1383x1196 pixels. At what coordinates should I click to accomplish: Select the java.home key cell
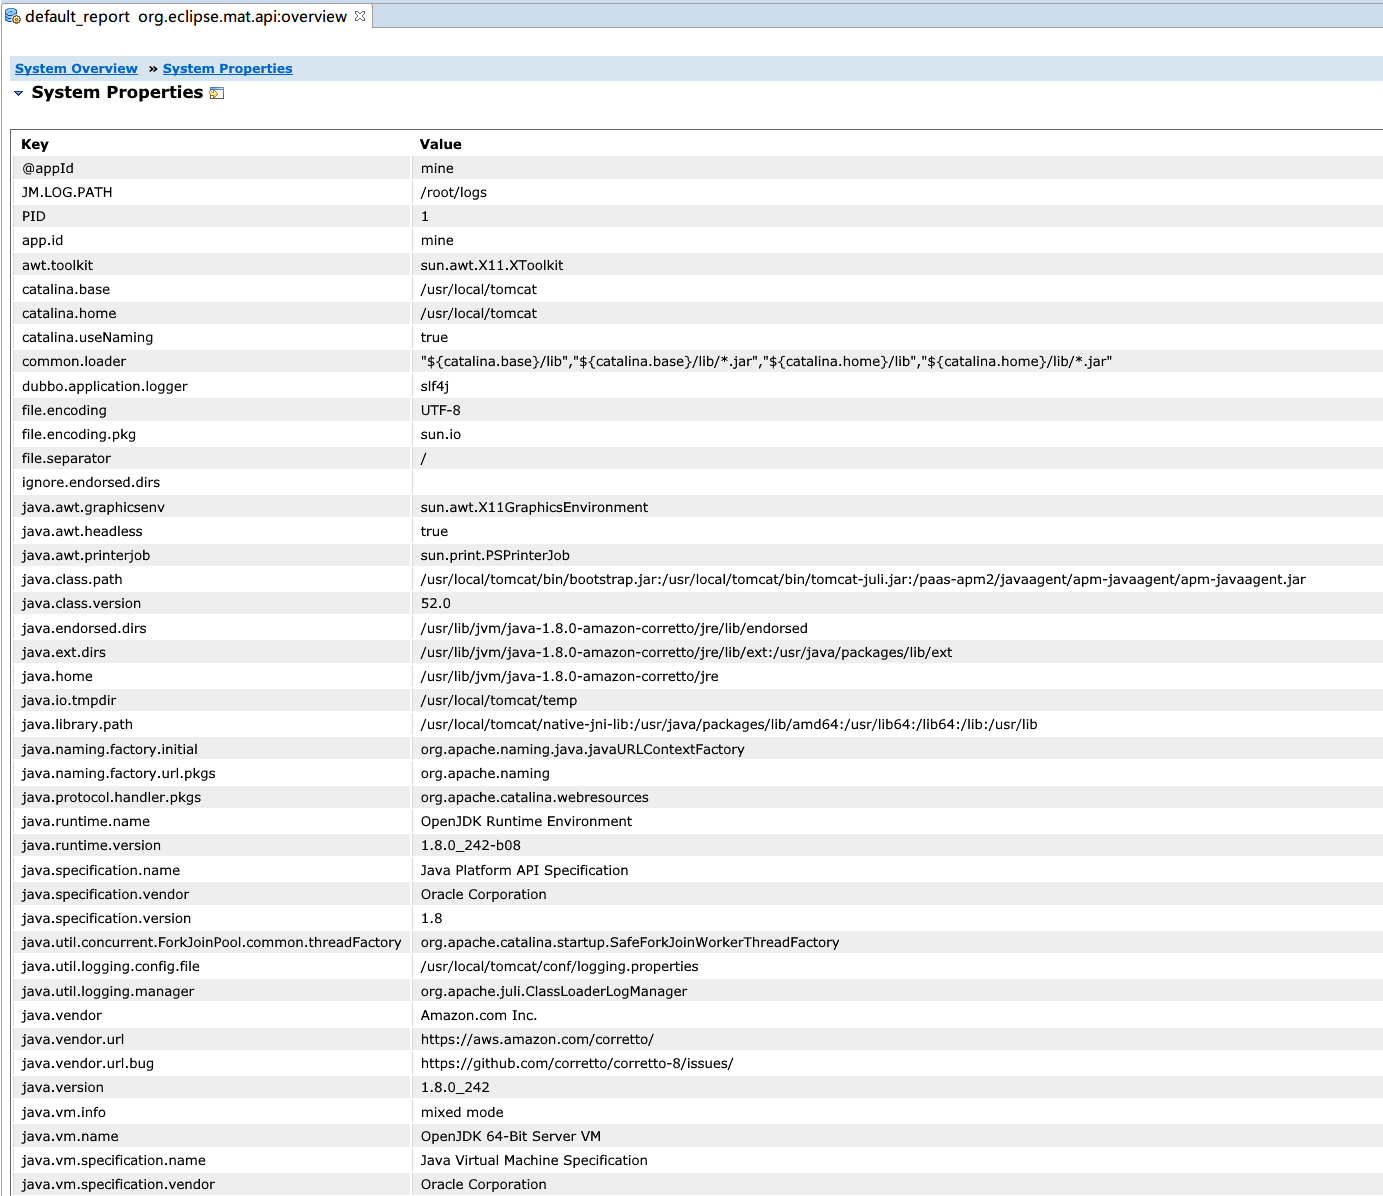[x=213, y=676]
